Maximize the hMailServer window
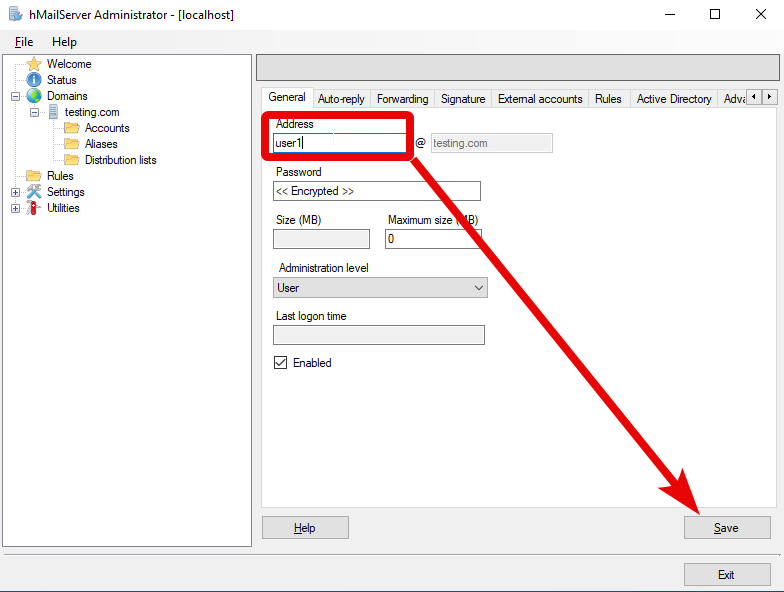The height and width of the screenshot is (592, 784). coord(715,14)
